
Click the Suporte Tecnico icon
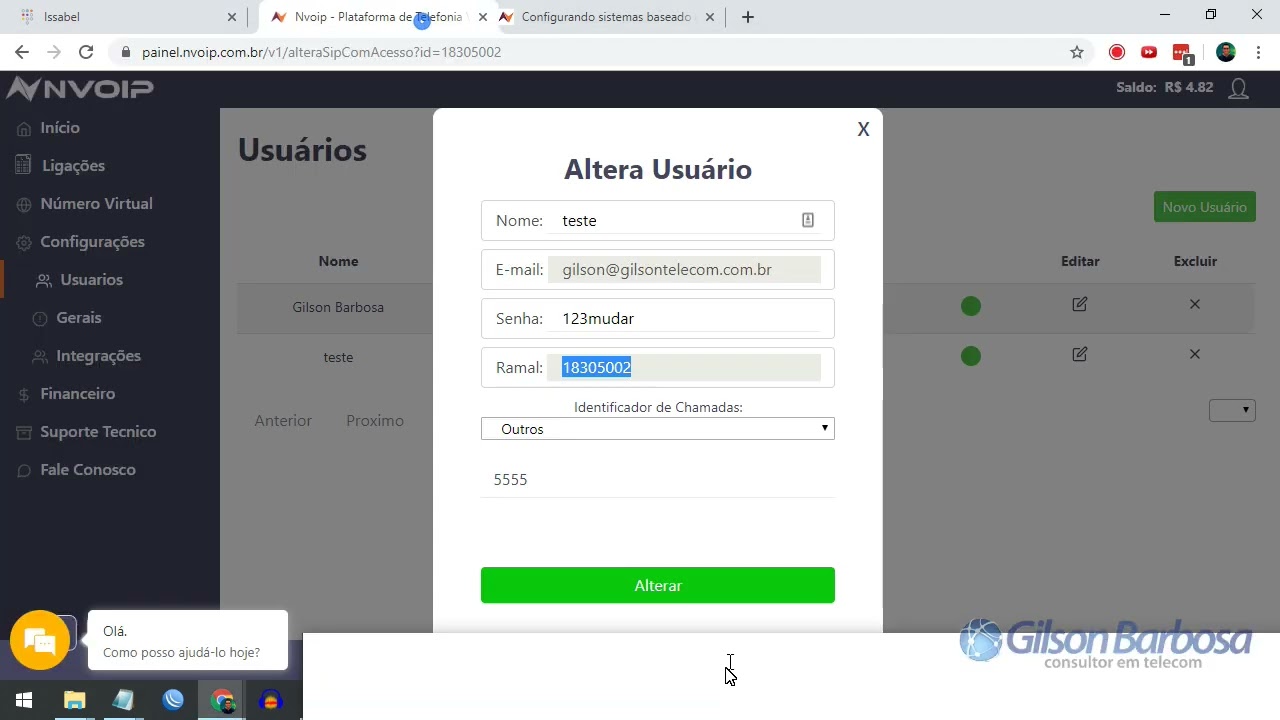pos(24,432)
